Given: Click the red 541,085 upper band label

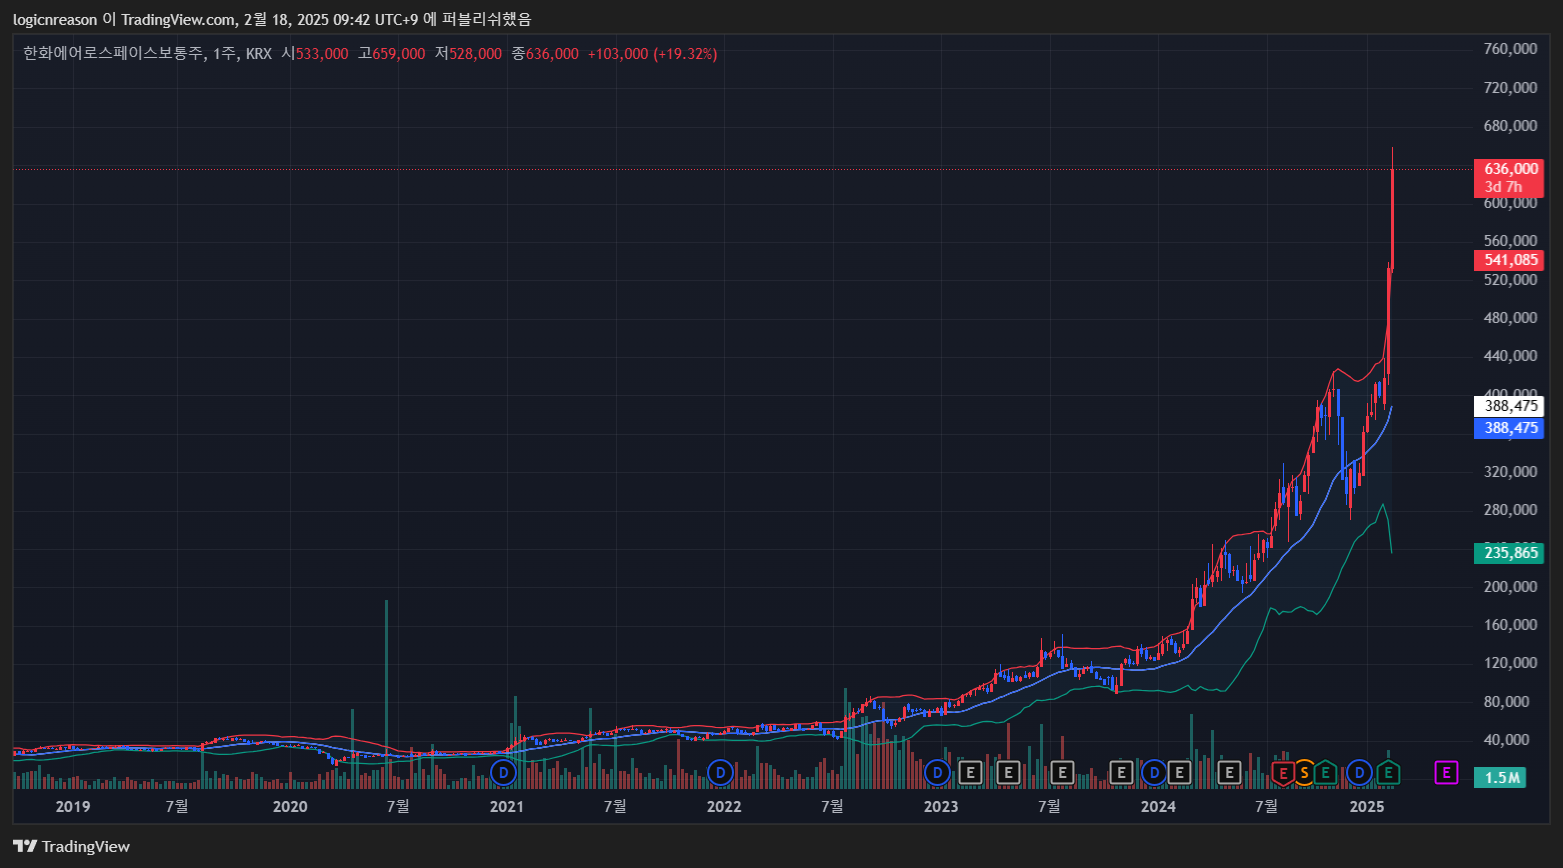Looking at the screenshot, I should [x=1510, y=260].
